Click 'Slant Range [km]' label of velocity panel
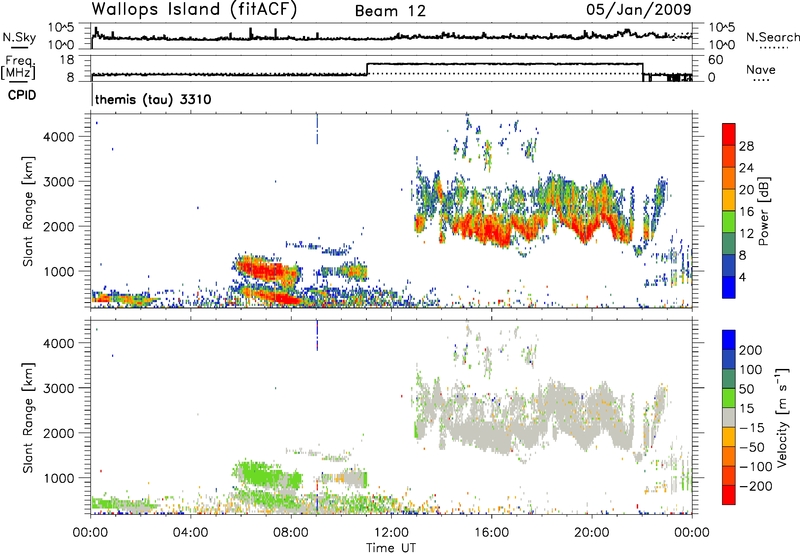Viewport: 800px width, 554px height. 28,417
